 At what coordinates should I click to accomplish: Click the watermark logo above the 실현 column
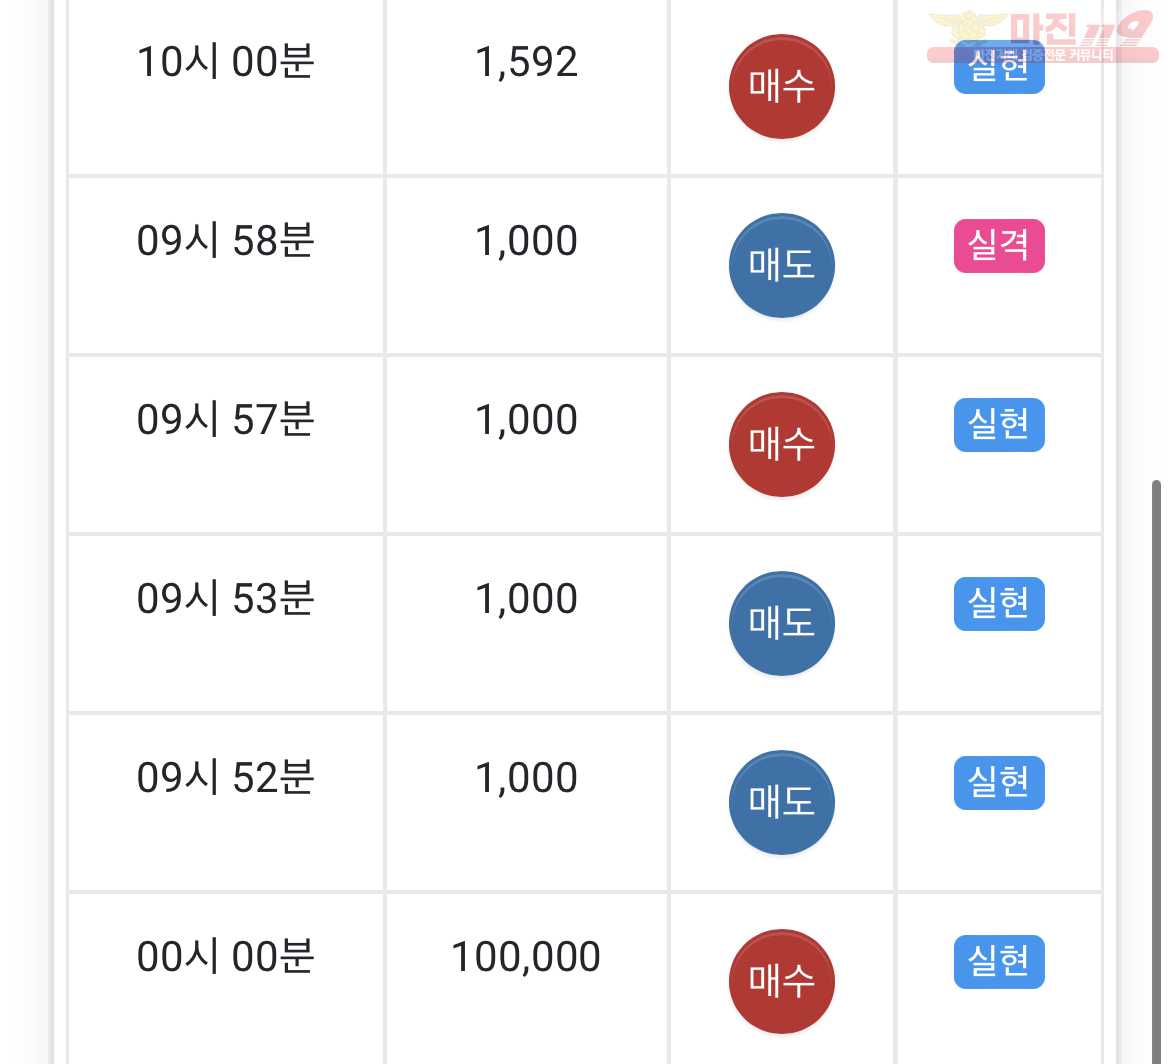pyautogui.click(x=1042, y=36)
